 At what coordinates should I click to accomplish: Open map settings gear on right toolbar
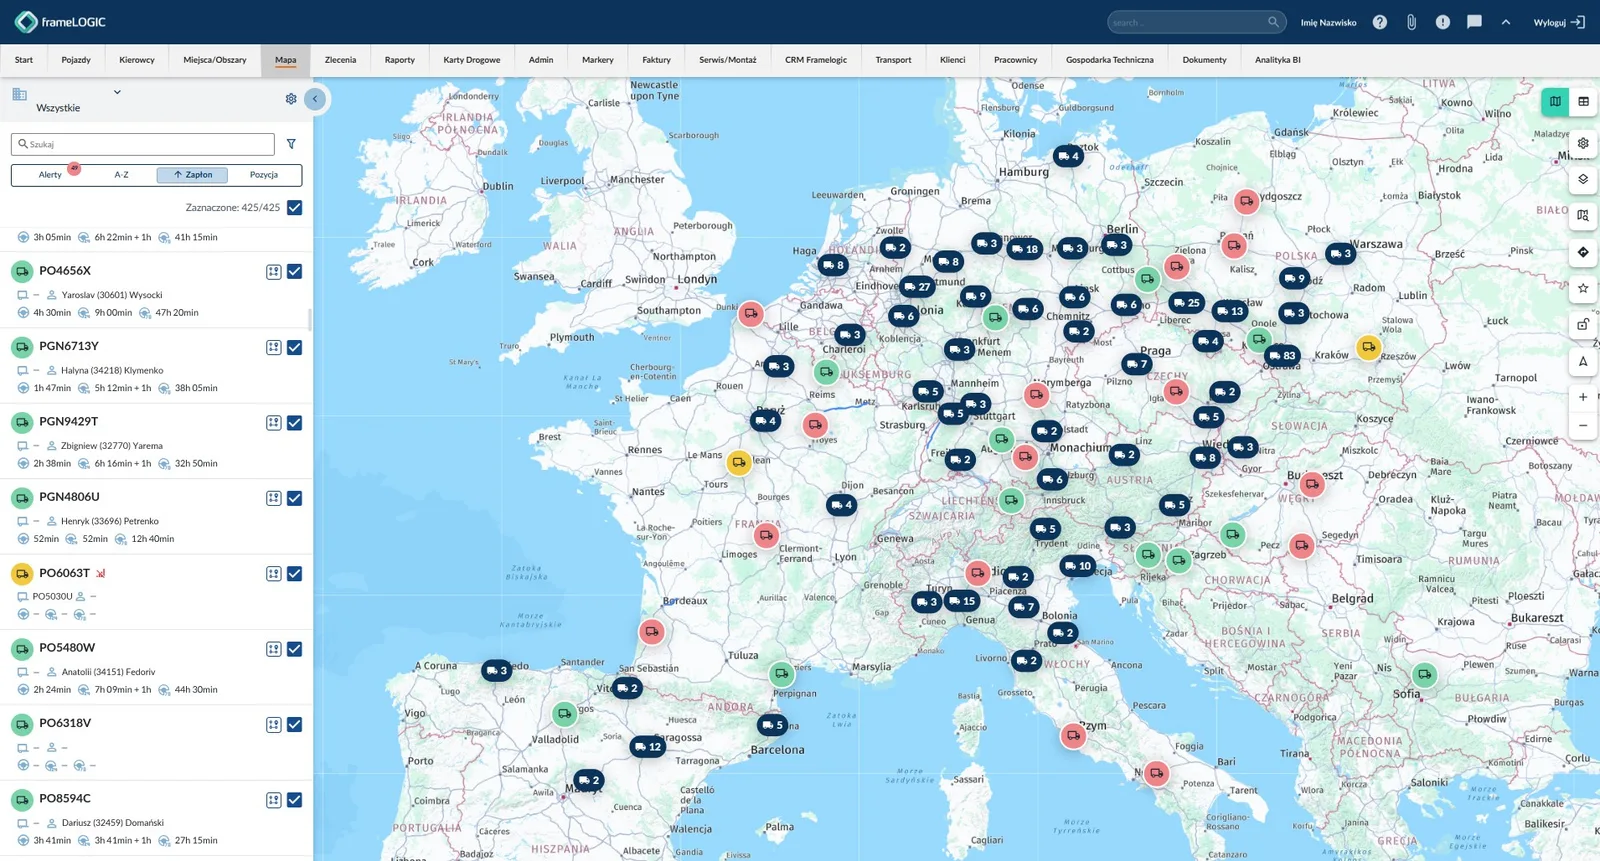[1583, 143]
